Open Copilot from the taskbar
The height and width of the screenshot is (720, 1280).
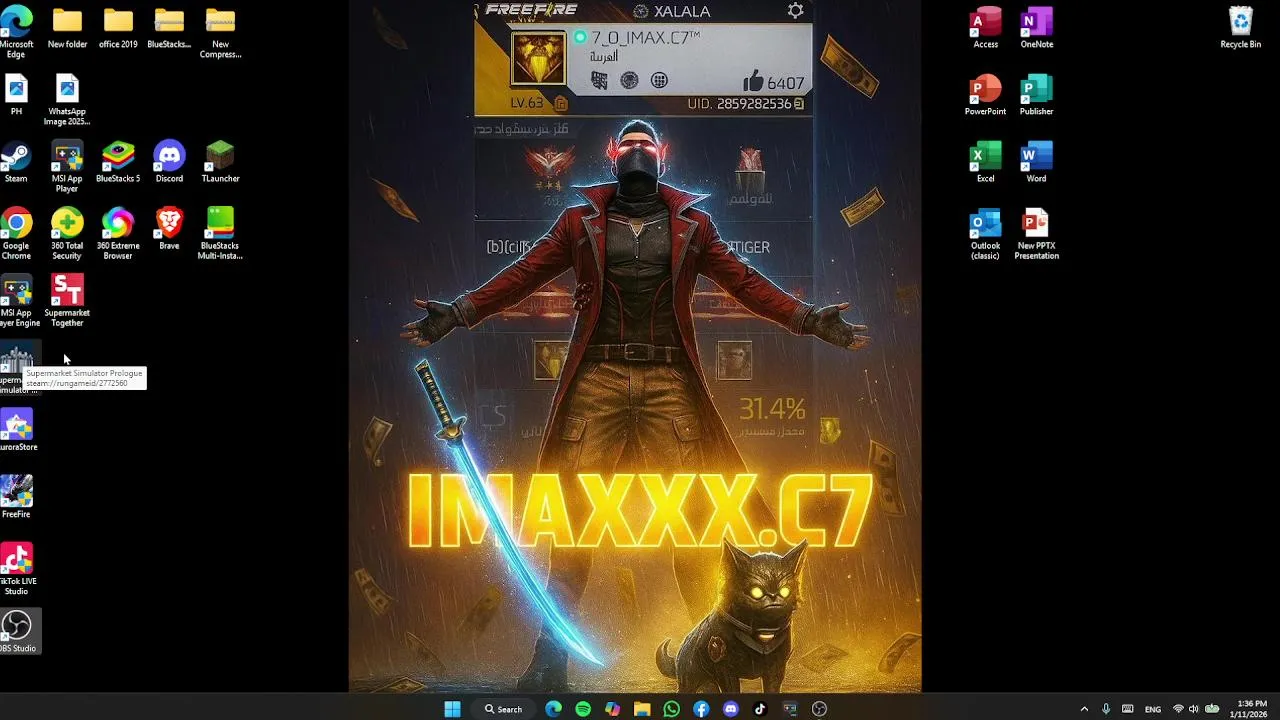pyautogui.click(x=612, y=709)
